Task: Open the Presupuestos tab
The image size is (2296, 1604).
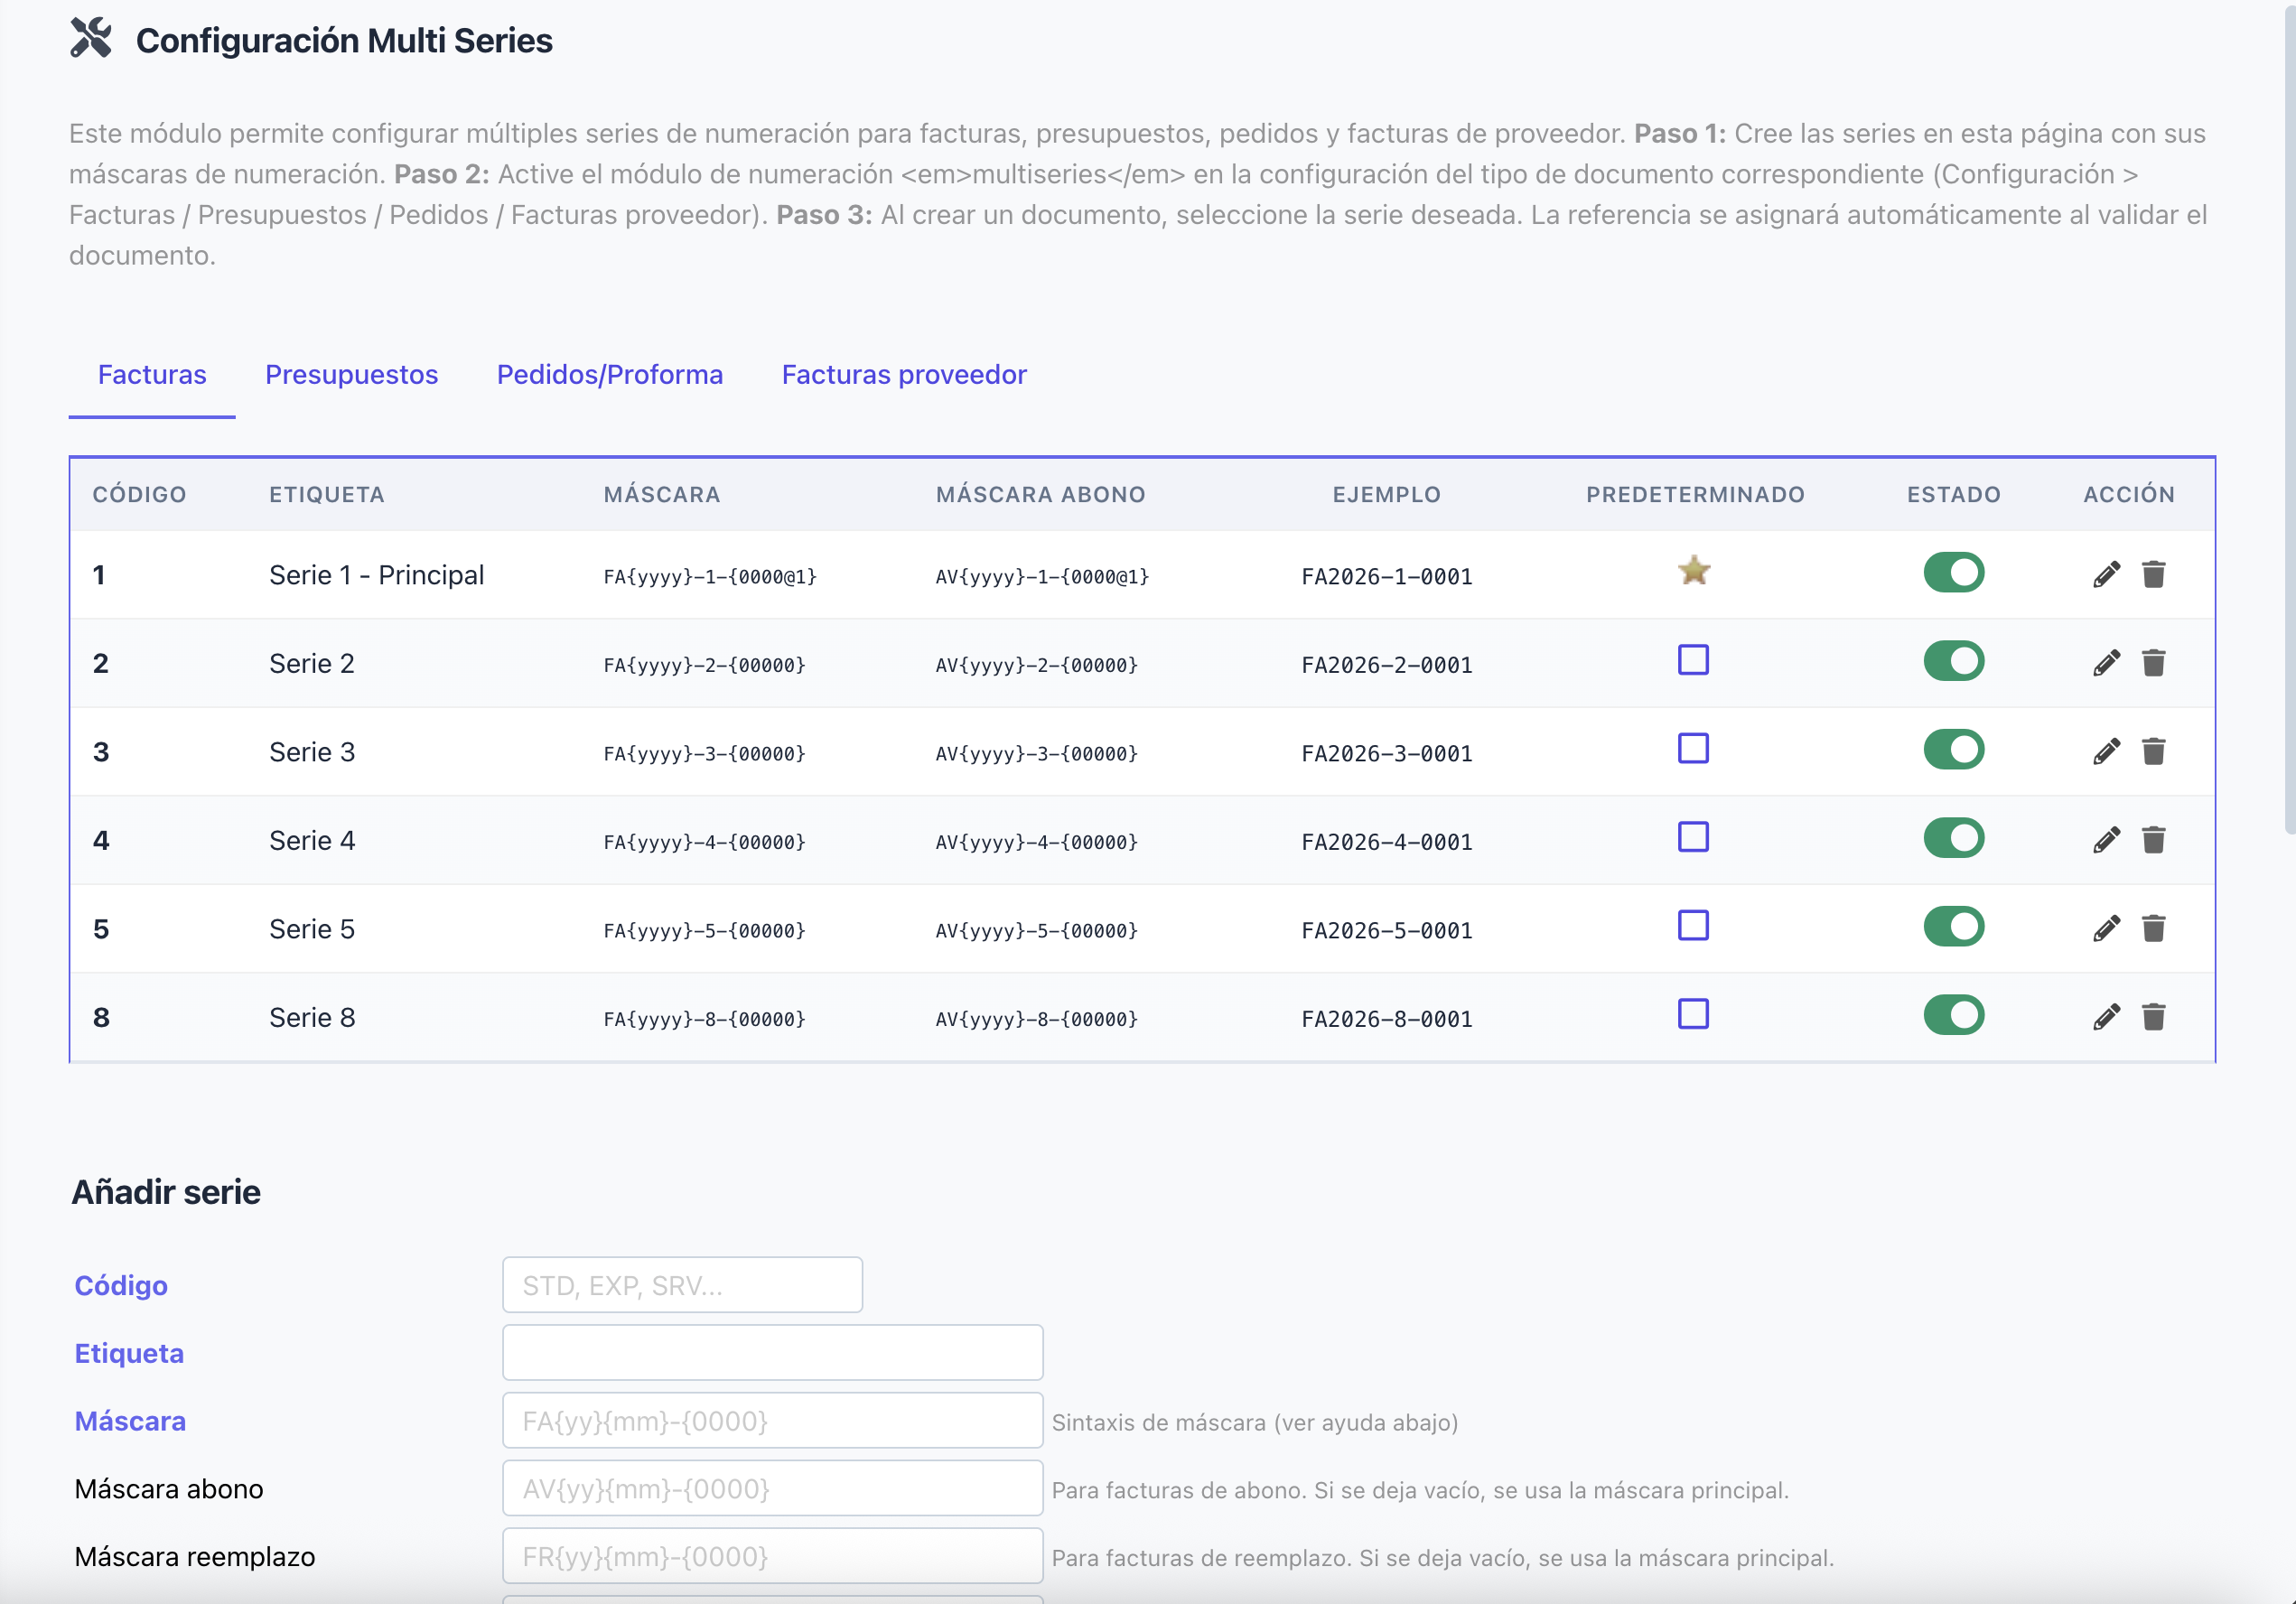Action: point(351,374)
